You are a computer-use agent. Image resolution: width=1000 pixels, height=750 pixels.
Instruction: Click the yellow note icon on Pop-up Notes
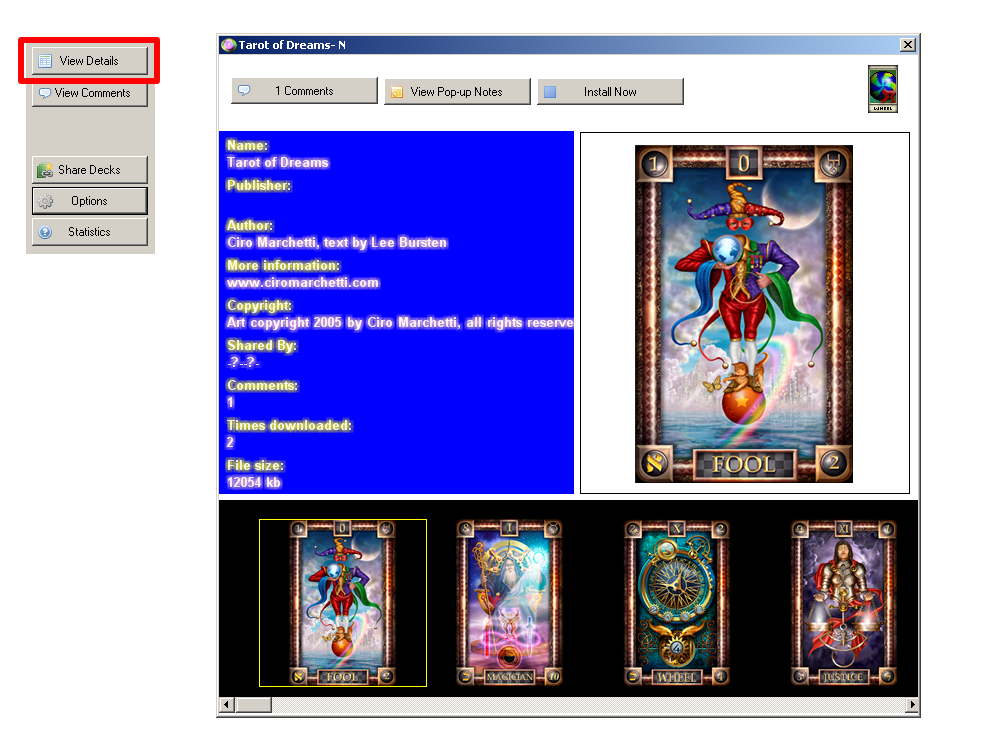(397, 92)
